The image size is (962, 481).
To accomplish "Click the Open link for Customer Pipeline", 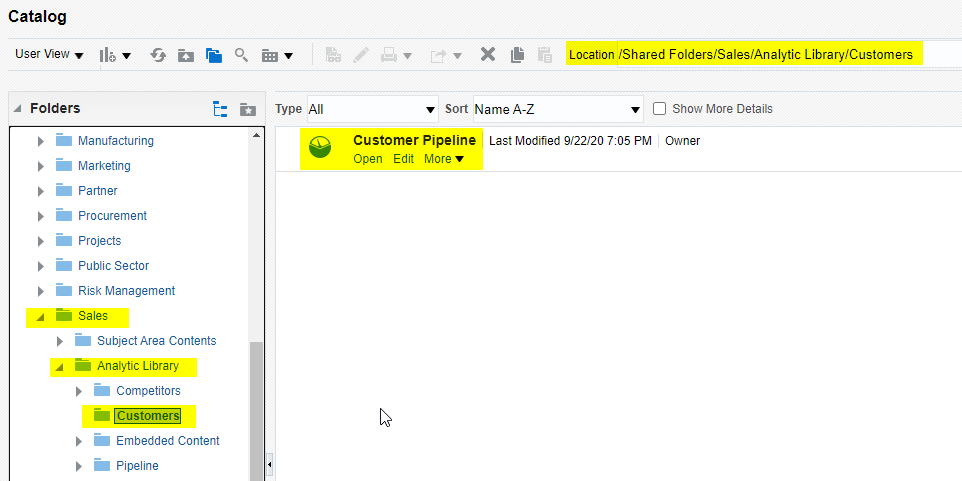I will pyautogui.click(x=367, y=159).
